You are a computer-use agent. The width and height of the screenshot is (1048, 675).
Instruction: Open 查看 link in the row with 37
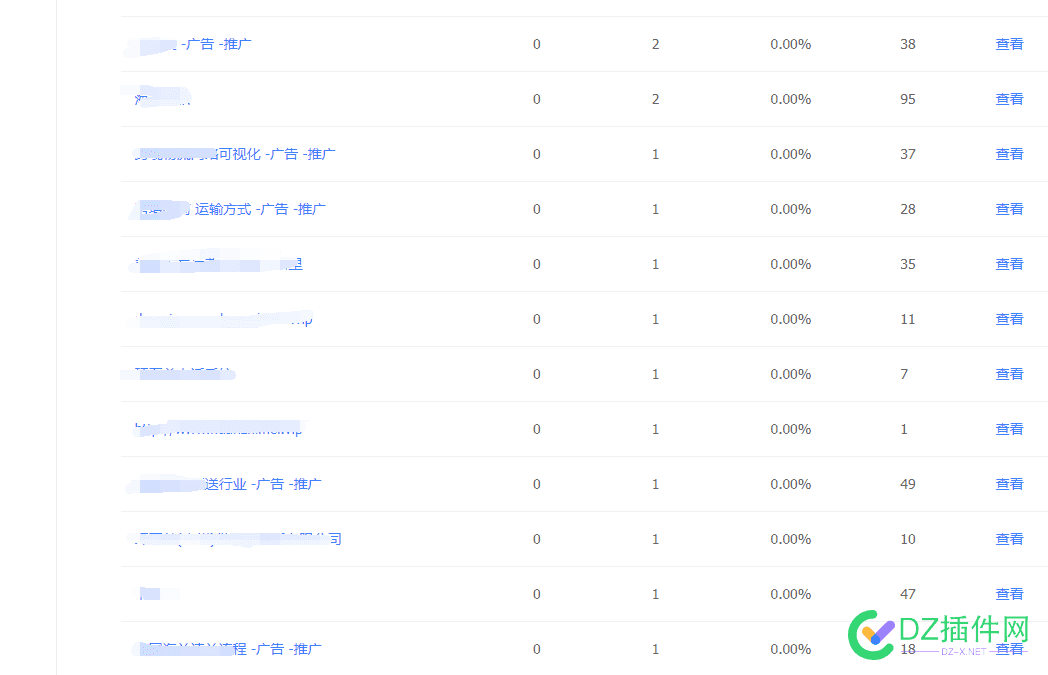[1009, 154]
